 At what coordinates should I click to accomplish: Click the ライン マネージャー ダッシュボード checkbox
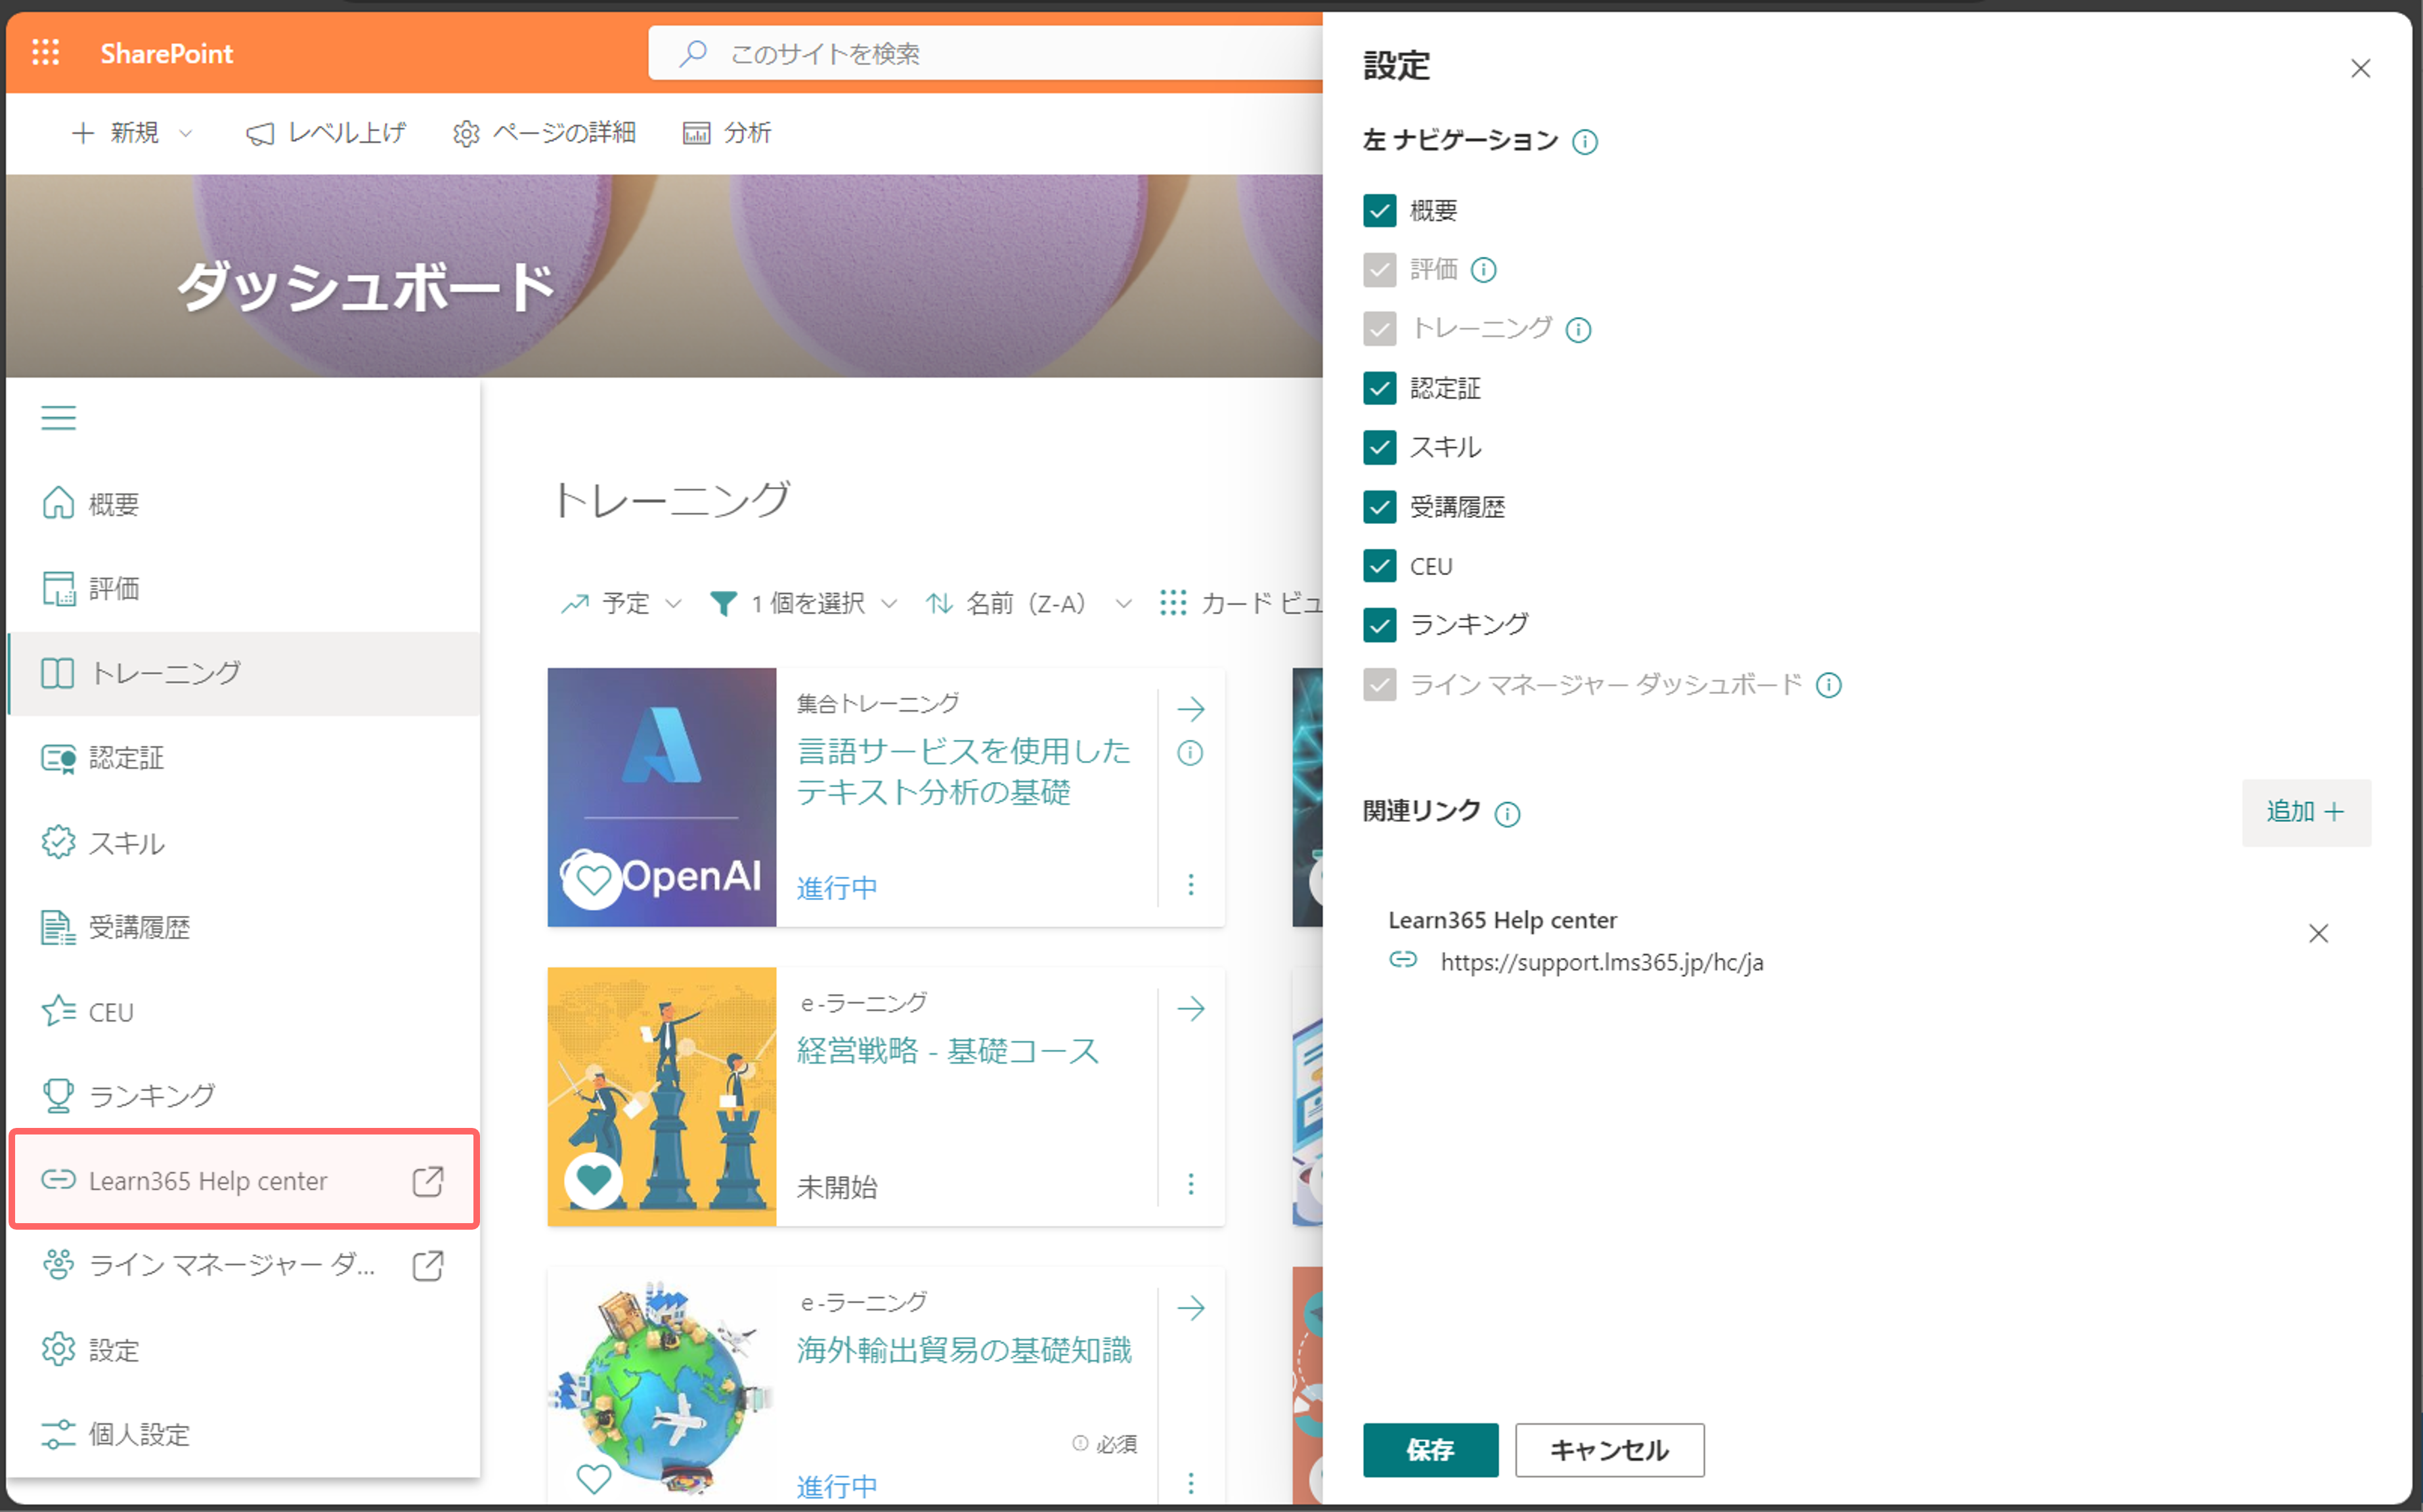pos(1379,684)
